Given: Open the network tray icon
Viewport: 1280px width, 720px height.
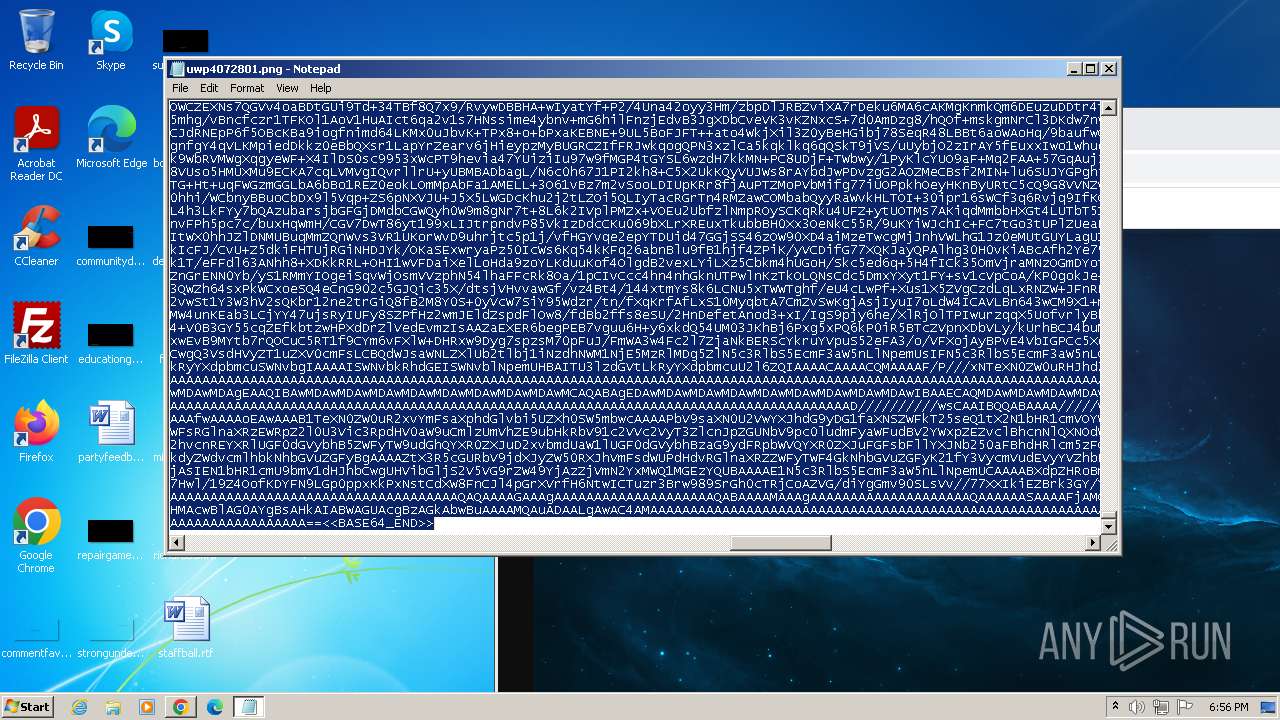Looking at the screenshot, I should (1161, 707).
